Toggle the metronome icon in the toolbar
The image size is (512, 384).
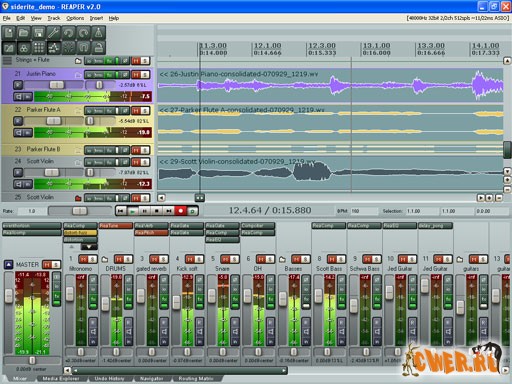pyautogui.click(x=99, y=33)
